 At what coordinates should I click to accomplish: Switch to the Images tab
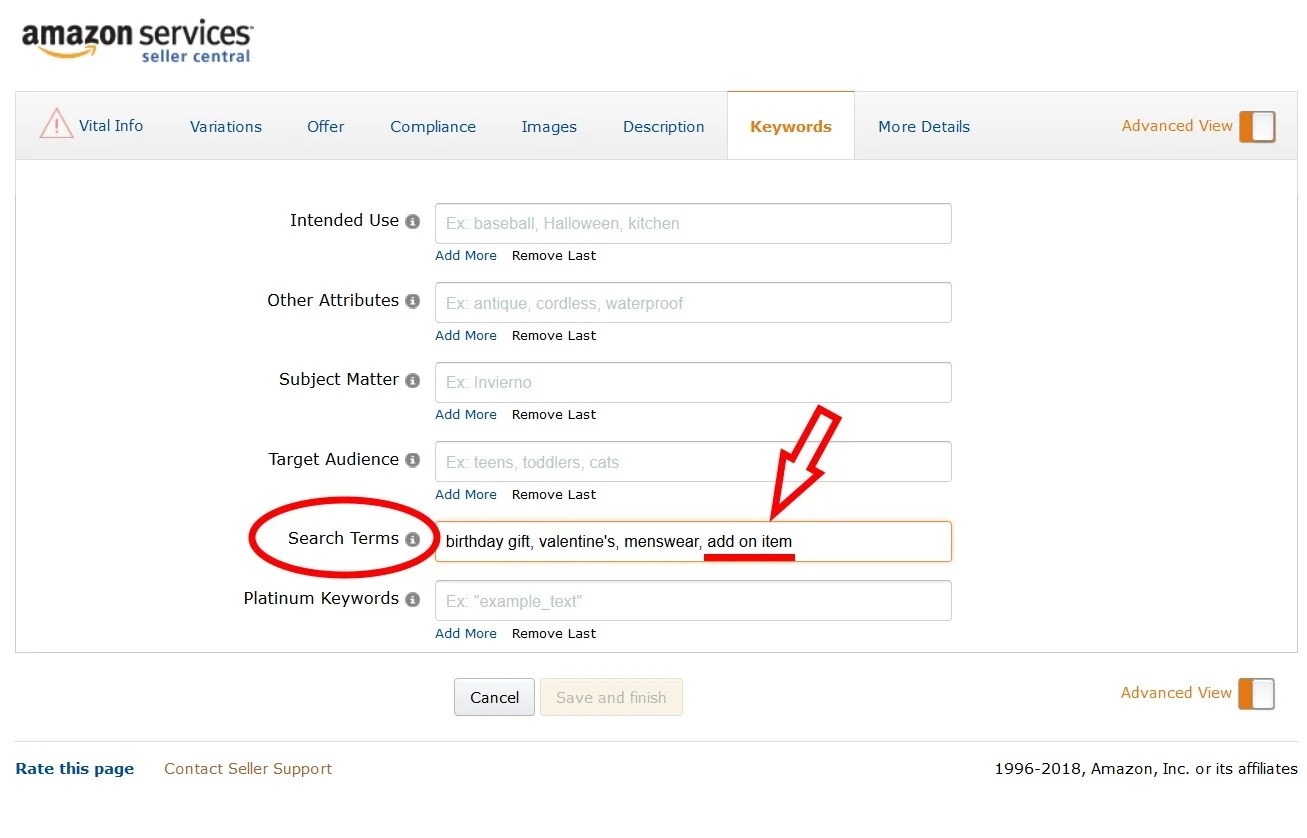point(549,126)
